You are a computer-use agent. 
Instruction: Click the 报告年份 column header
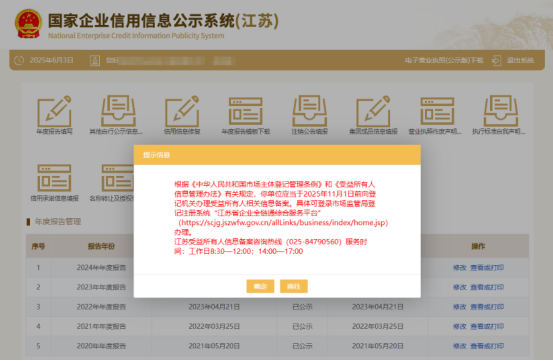point(101,246)
